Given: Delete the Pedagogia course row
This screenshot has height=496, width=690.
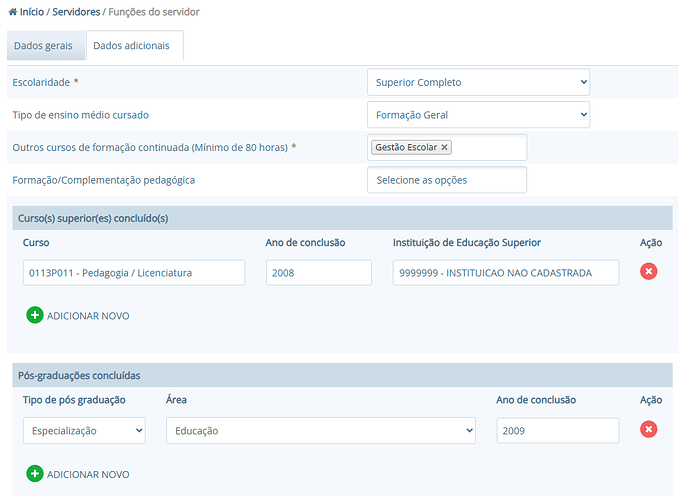Looking at the screenshot, I should pos(649,272).
